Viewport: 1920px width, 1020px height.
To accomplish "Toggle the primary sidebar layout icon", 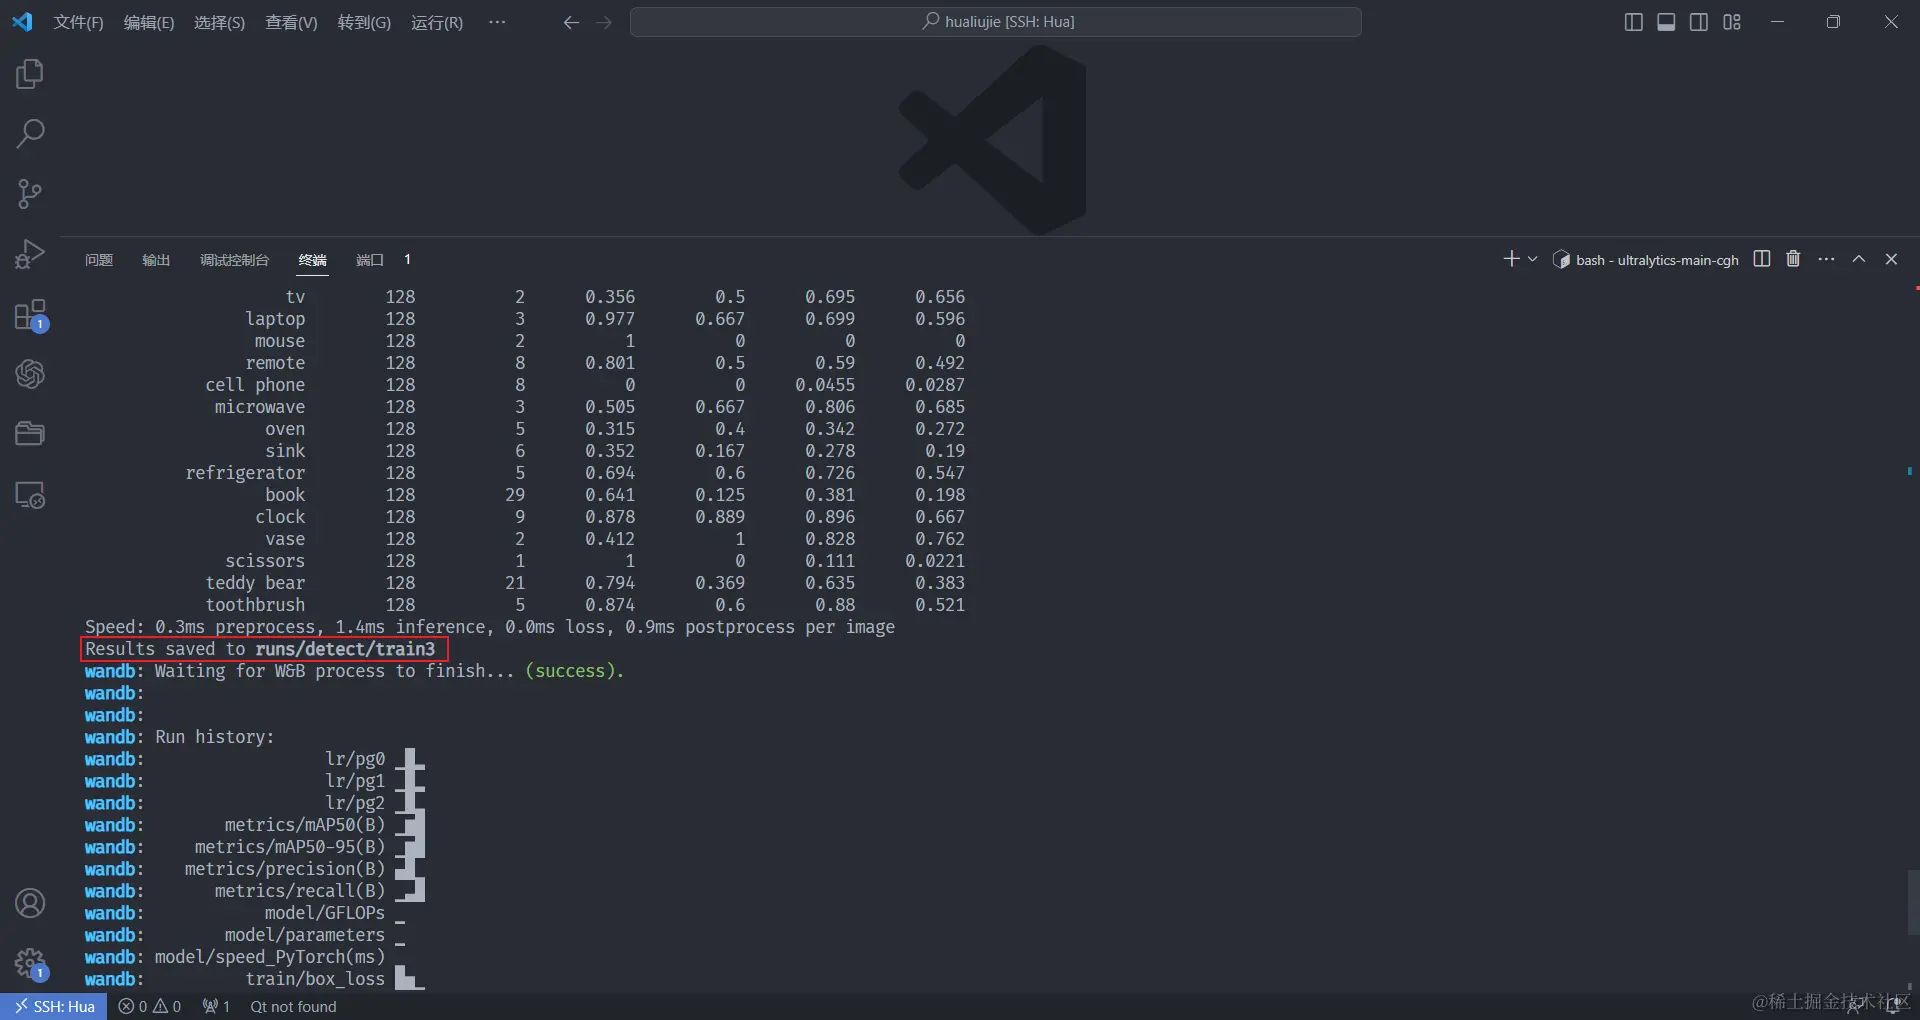I will tap(1634, 22).
